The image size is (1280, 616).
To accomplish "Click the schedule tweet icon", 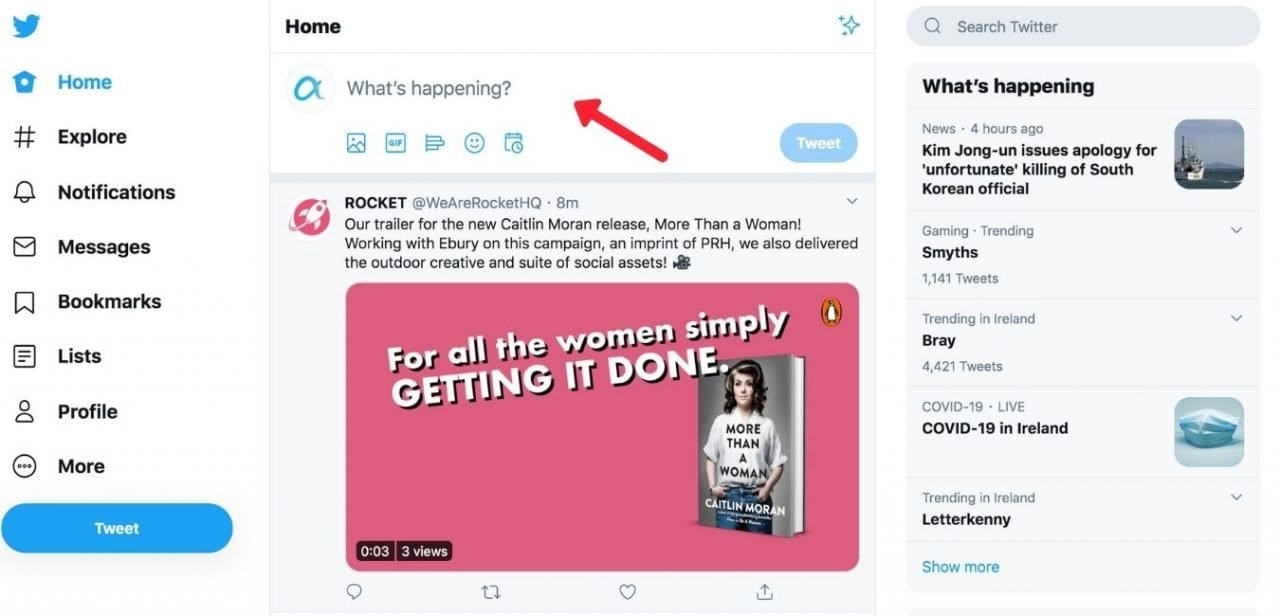I will click(512, 142).
